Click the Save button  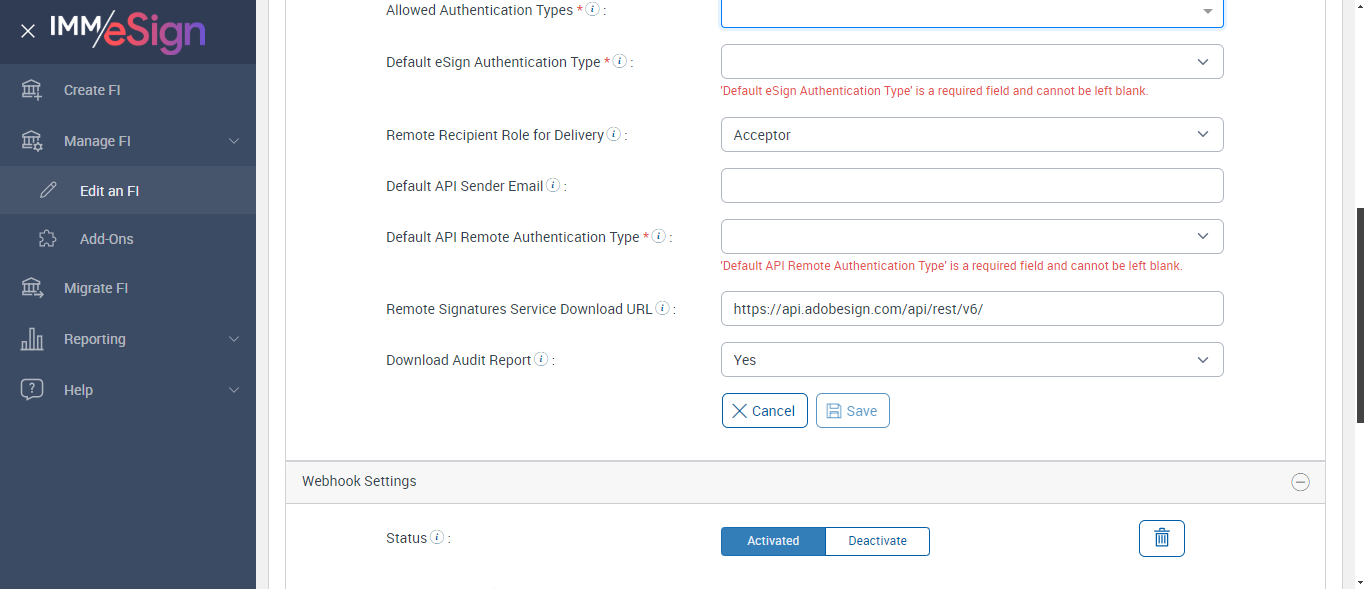tap(852, 411)
